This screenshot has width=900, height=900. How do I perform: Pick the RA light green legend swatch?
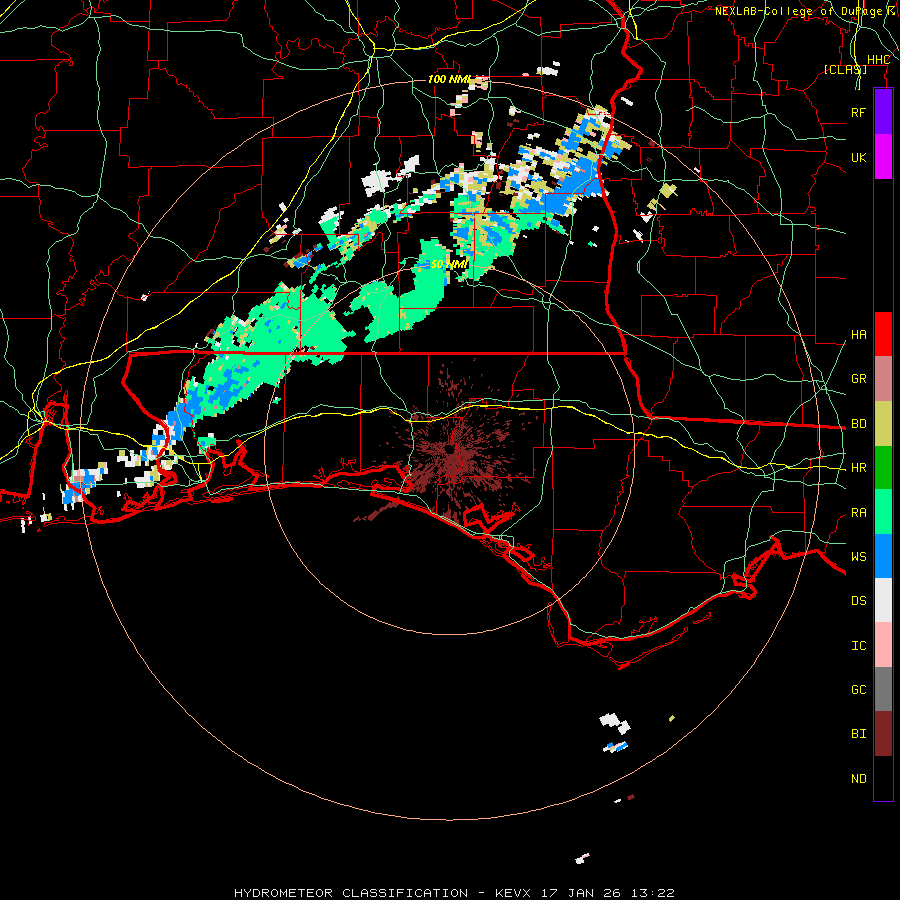(x=883, y=512)
